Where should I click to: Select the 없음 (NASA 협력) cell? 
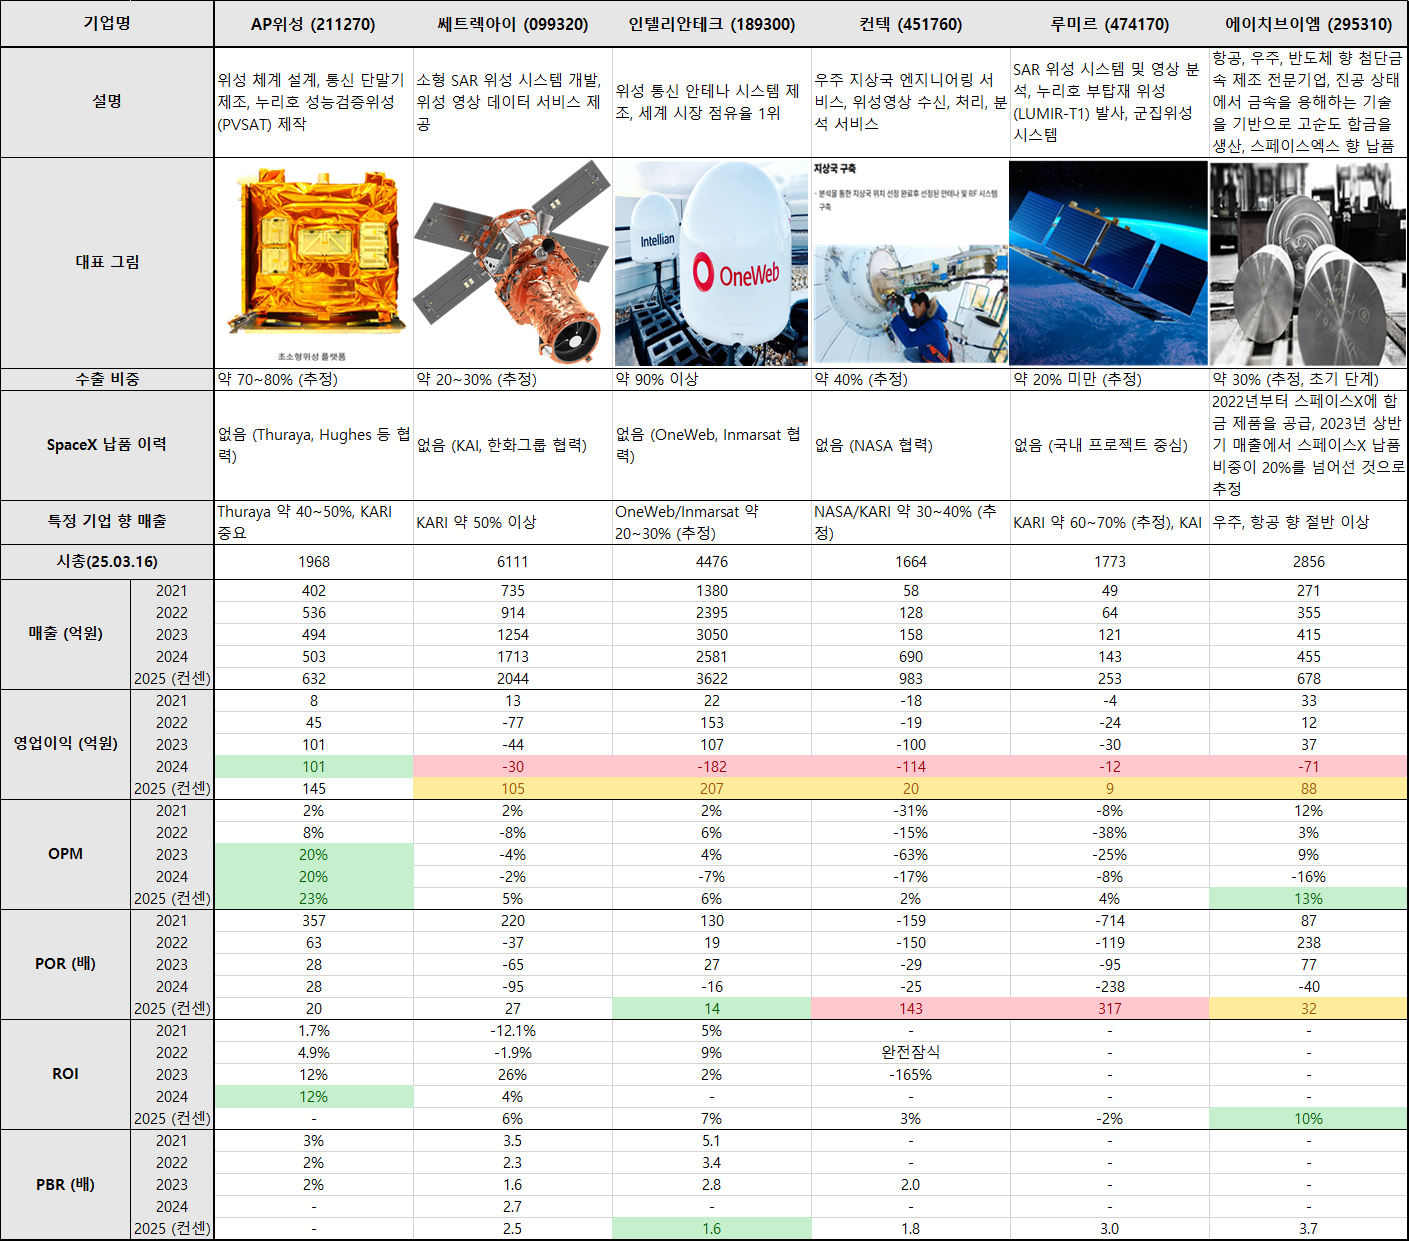coord(910,445)
